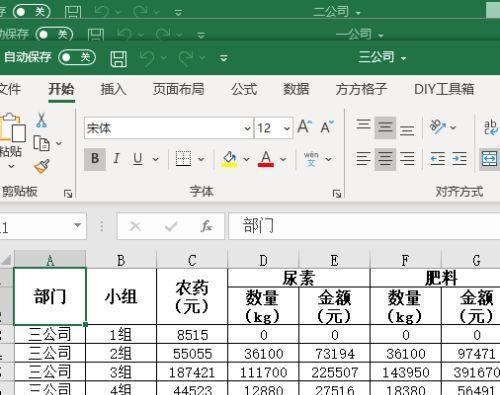Toggle Italic formatting

pos(116,159)
